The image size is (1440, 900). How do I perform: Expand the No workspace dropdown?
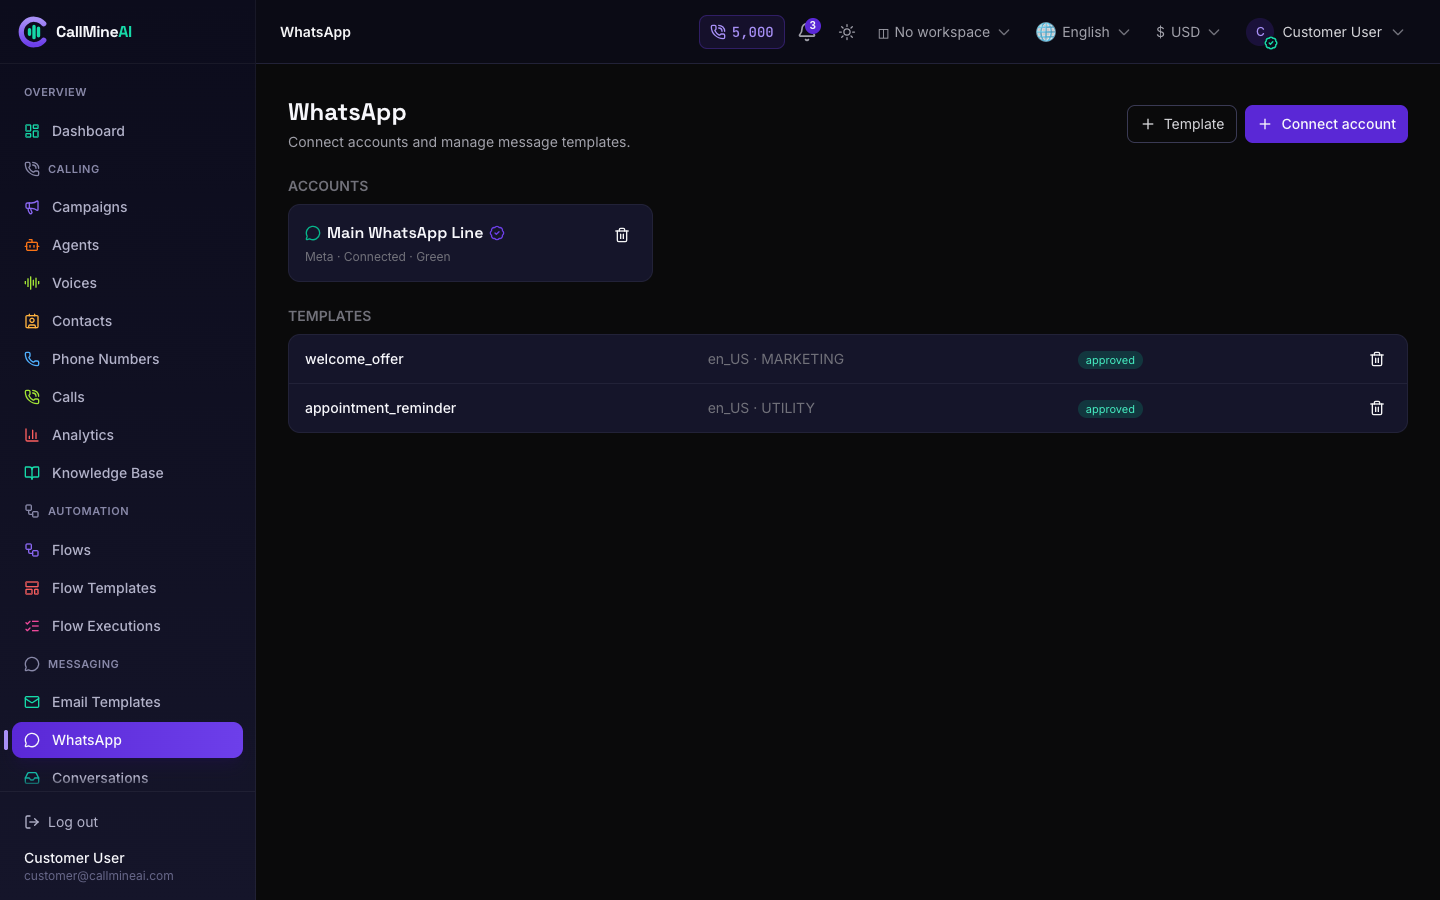[944, 32]
